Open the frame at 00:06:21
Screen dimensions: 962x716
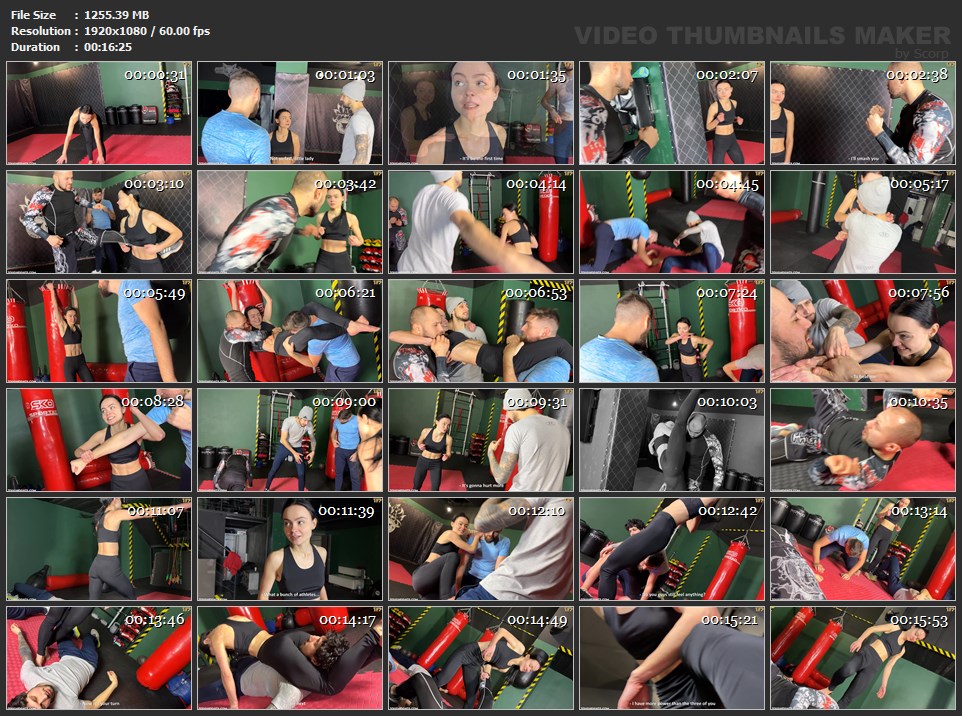[290, 331]
